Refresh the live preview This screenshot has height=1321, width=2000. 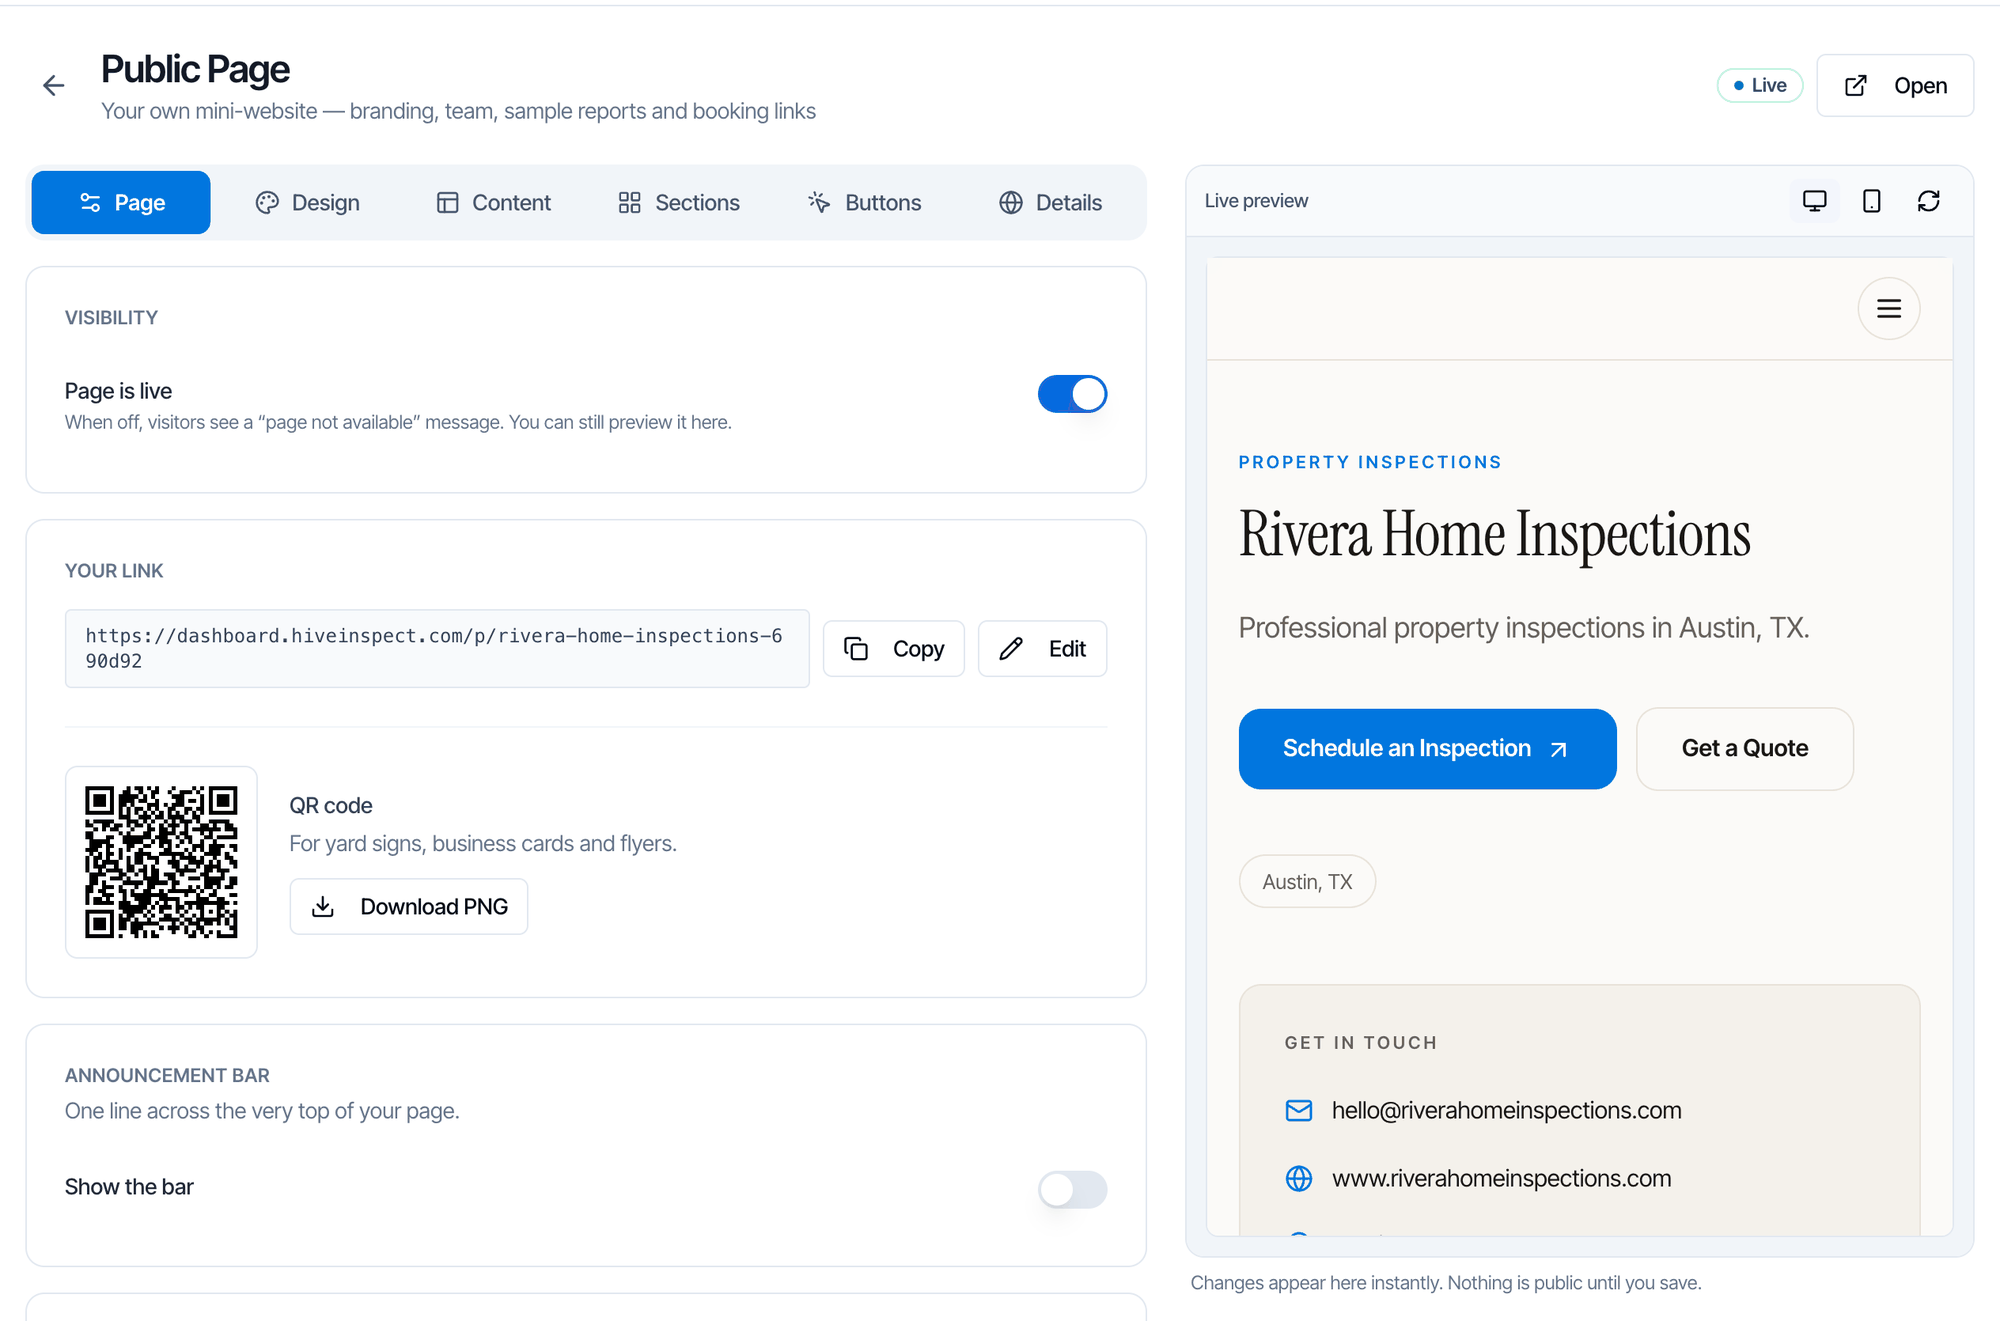(1928, 201)
